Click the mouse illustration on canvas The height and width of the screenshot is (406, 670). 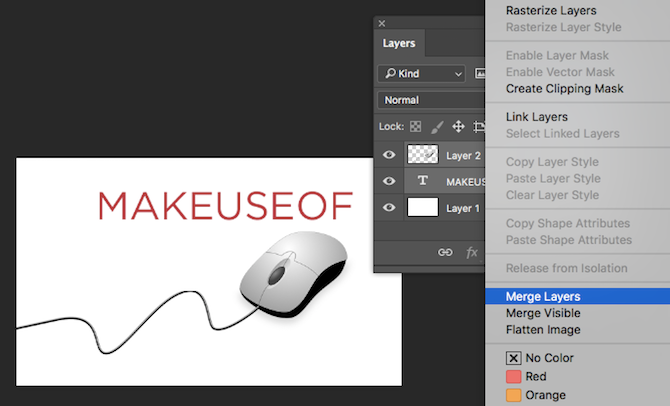(x=294, y=274)
